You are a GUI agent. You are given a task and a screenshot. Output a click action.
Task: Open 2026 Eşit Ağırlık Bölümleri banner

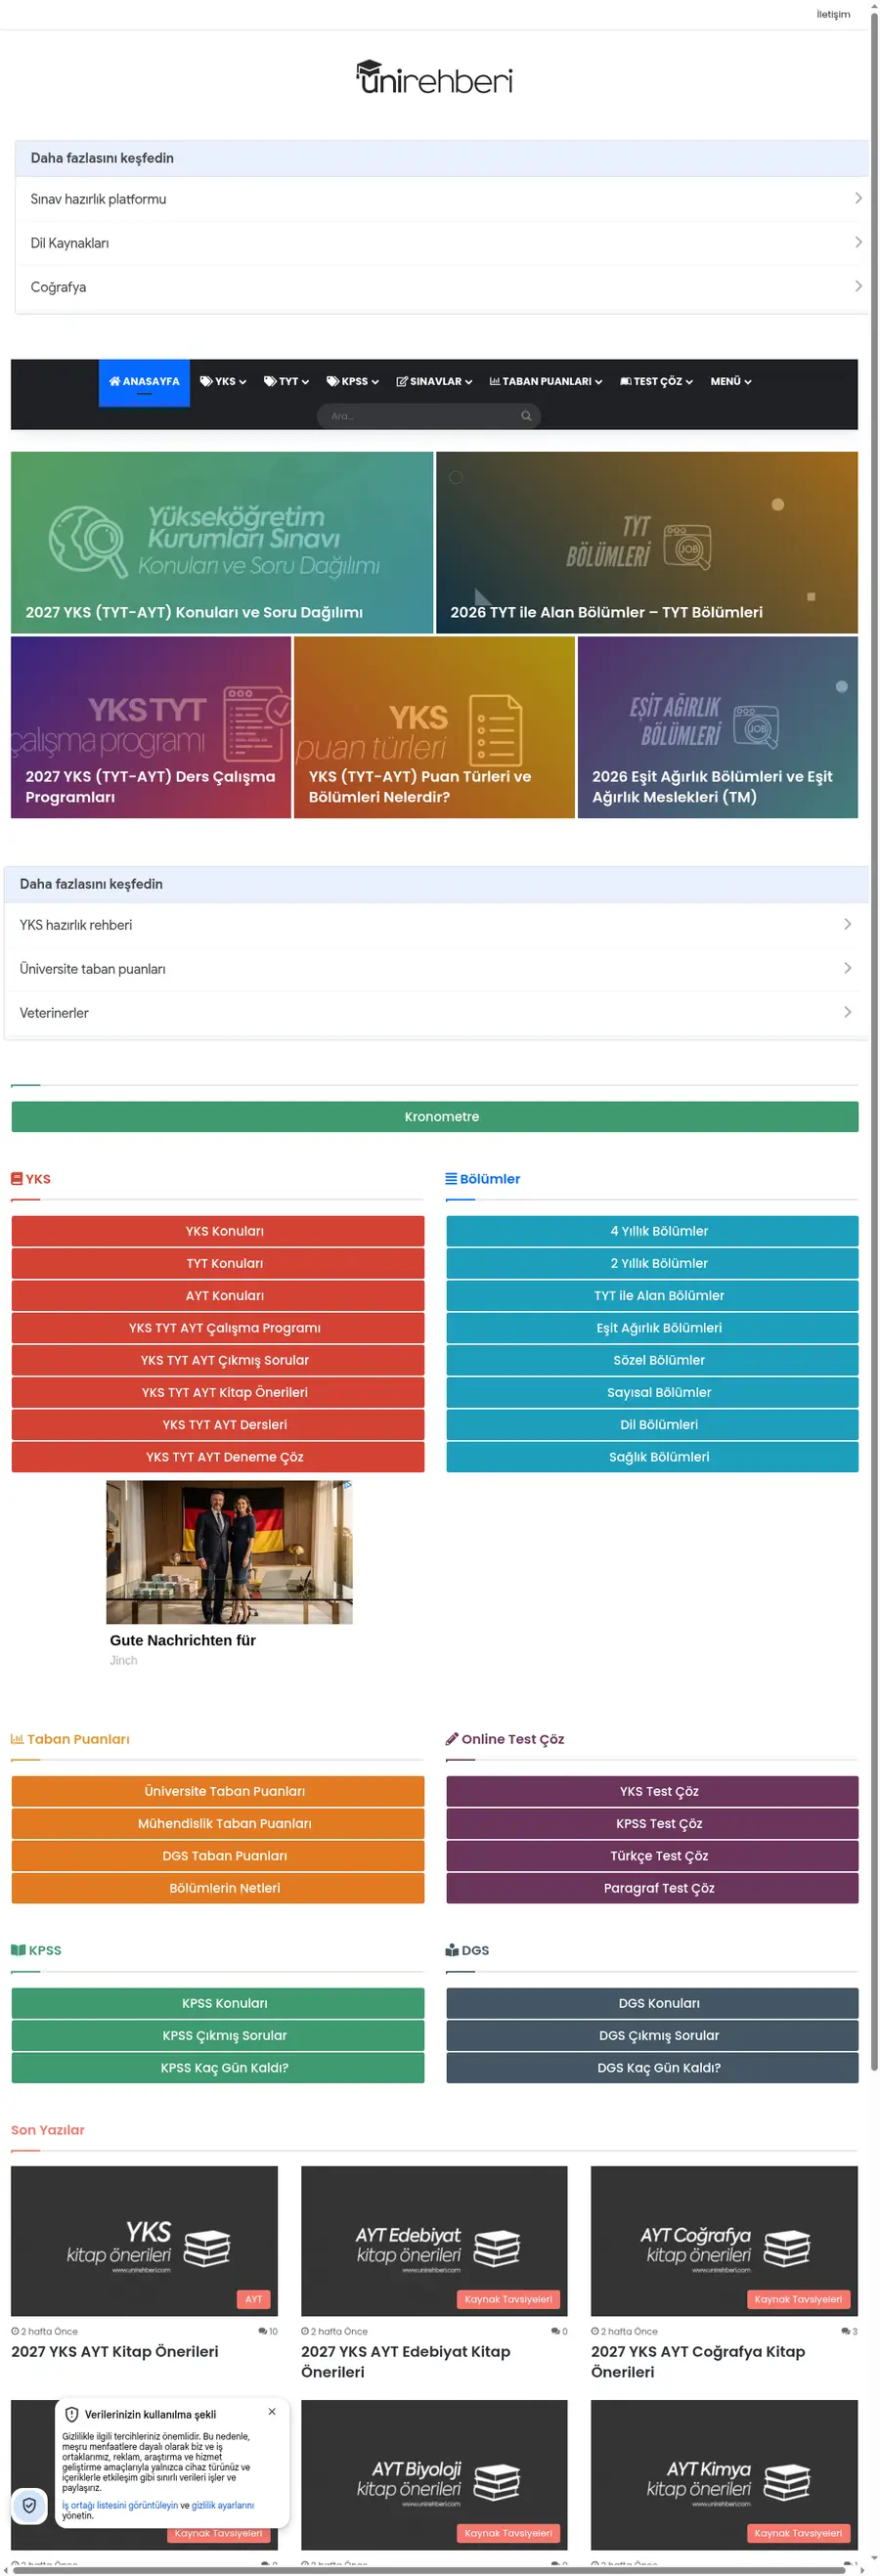[x=717, y=727]
